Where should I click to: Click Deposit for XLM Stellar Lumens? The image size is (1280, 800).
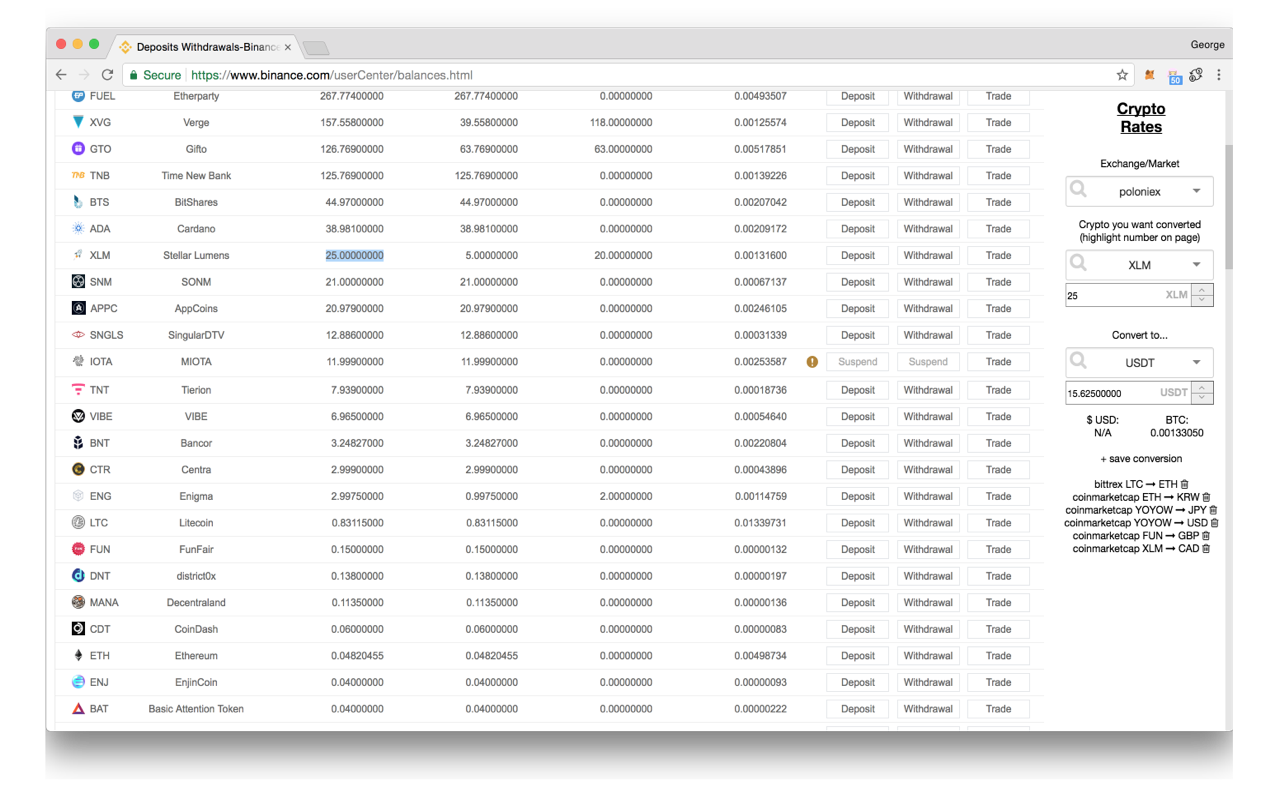tap(857, 255)
